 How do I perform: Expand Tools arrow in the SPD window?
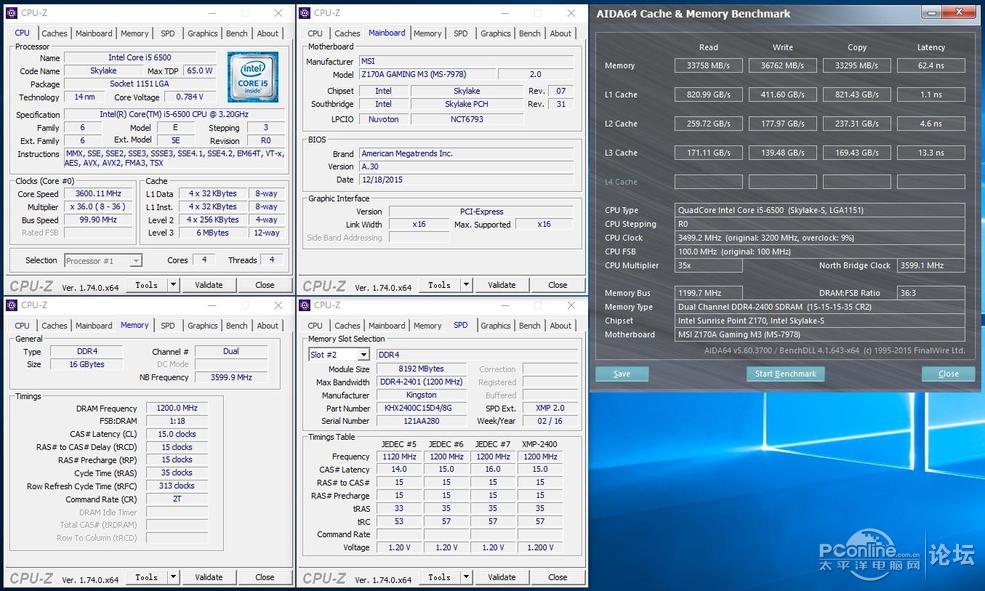(465, 577)
